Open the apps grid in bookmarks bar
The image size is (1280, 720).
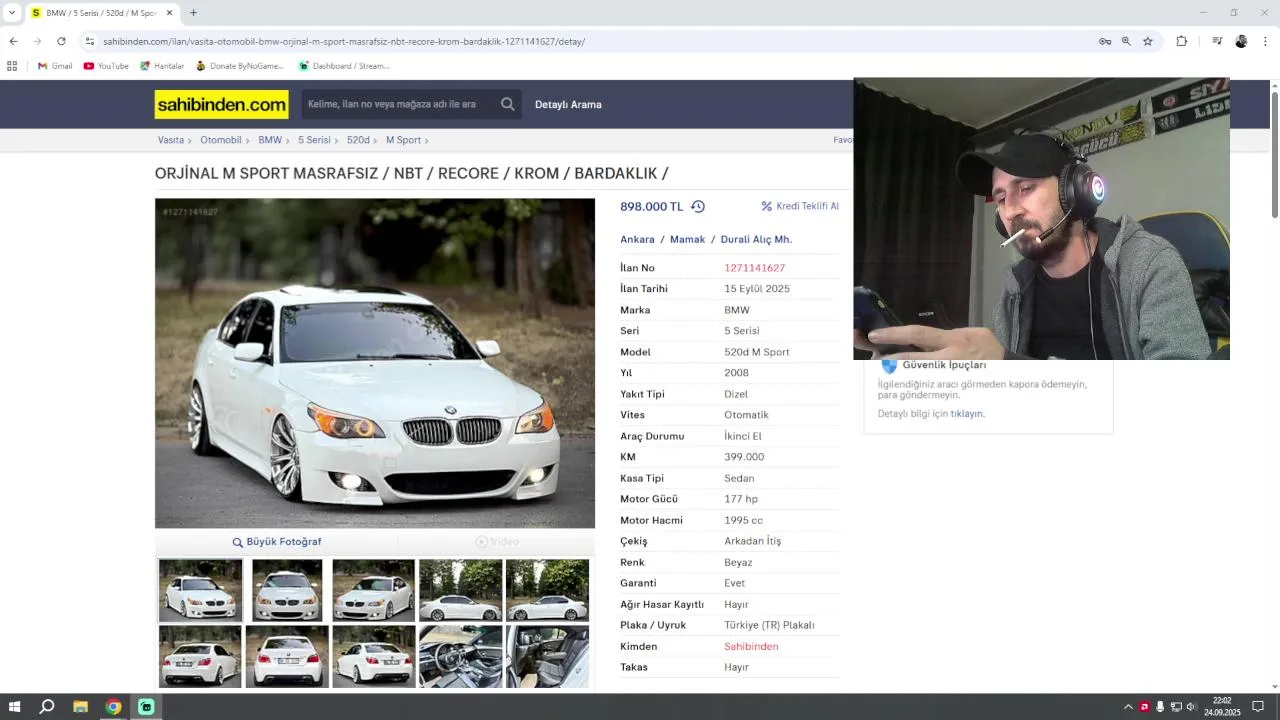point(12,66)
